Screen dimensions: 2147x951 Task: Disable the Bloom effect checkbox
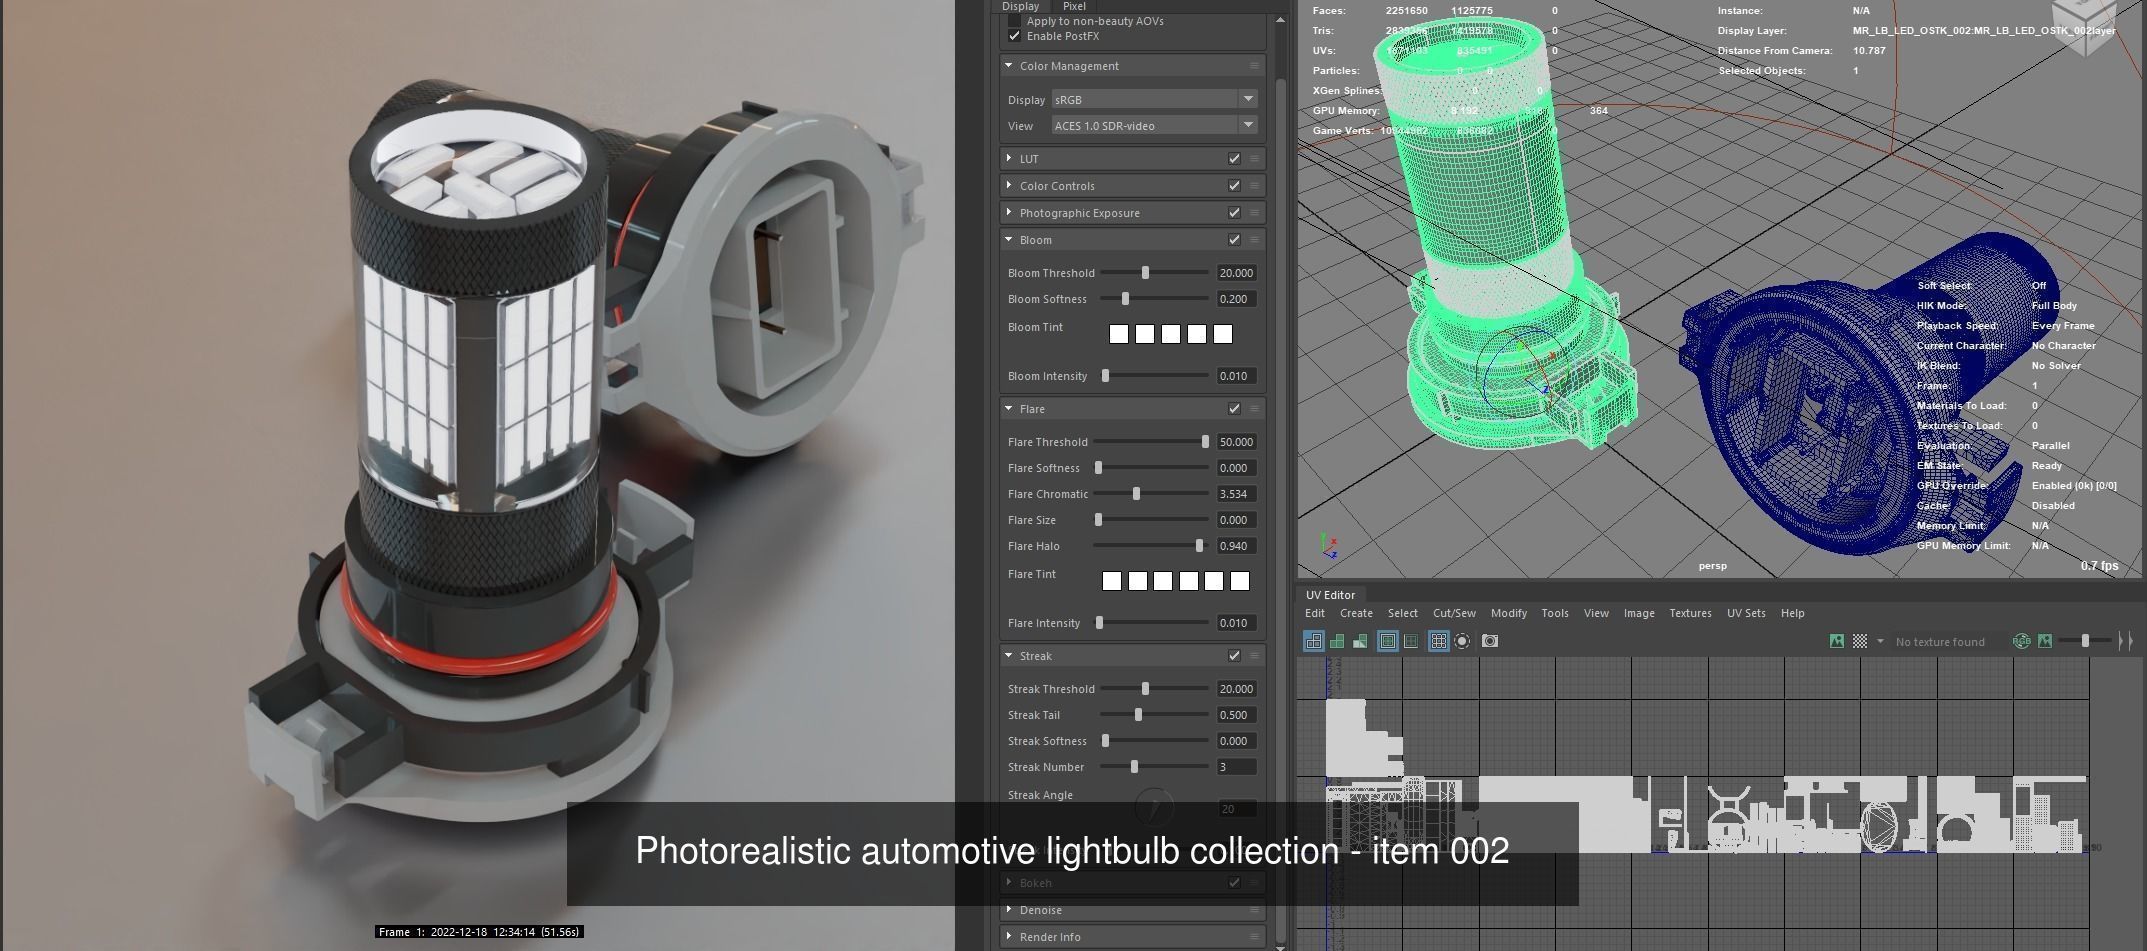pos(1234,240)
